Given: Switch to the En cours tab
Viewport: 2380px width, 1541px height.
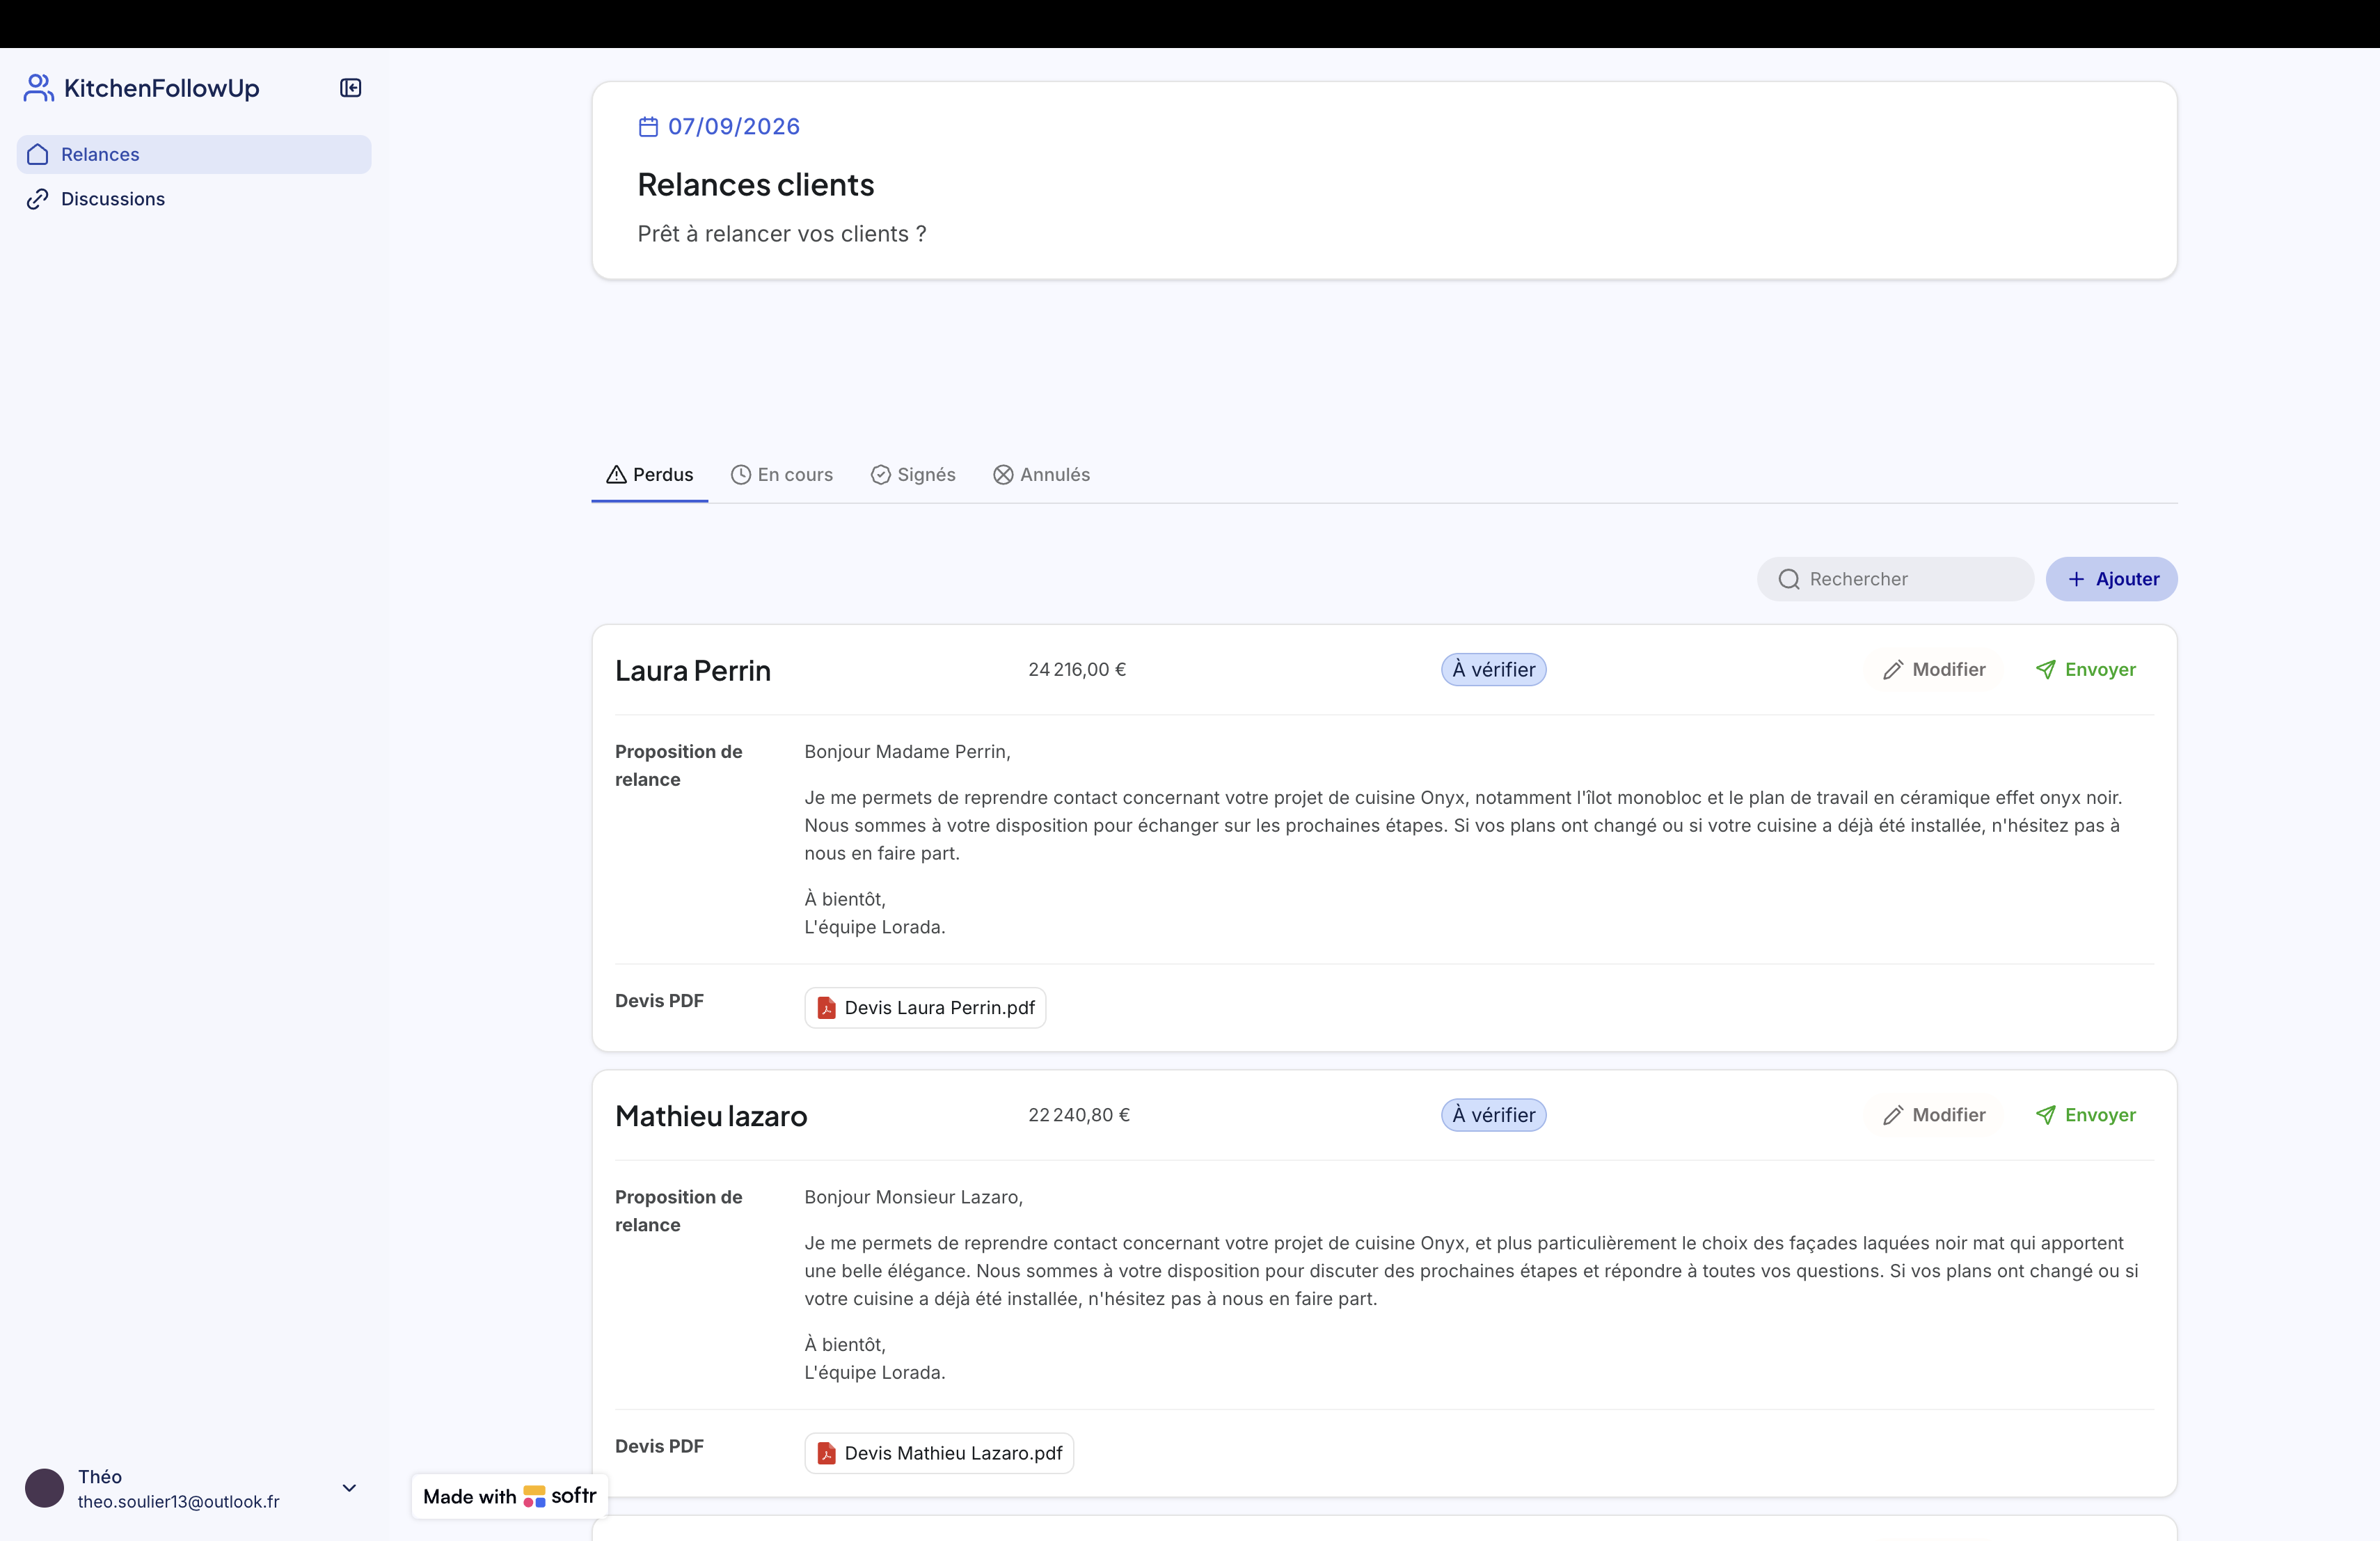Looking at the screenshot, I should [782, 474].
